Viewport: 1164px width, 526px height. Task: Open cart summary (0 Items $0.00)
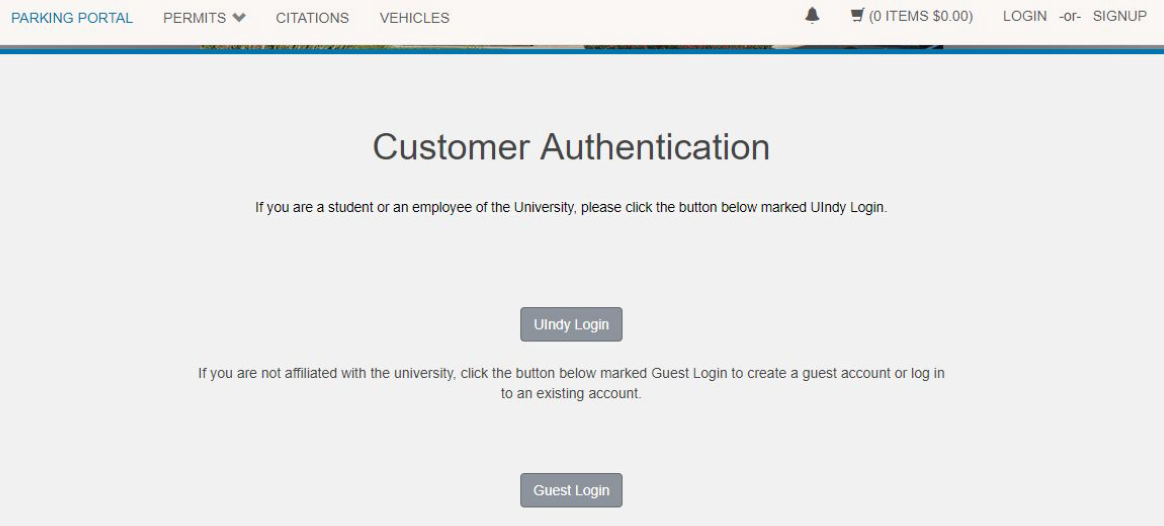tap(921, 16)
